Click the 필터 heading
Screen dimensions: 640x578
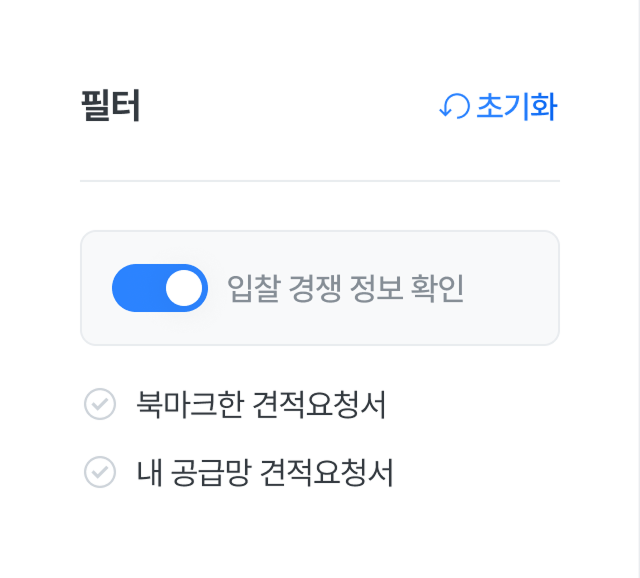tap(110, 106)
